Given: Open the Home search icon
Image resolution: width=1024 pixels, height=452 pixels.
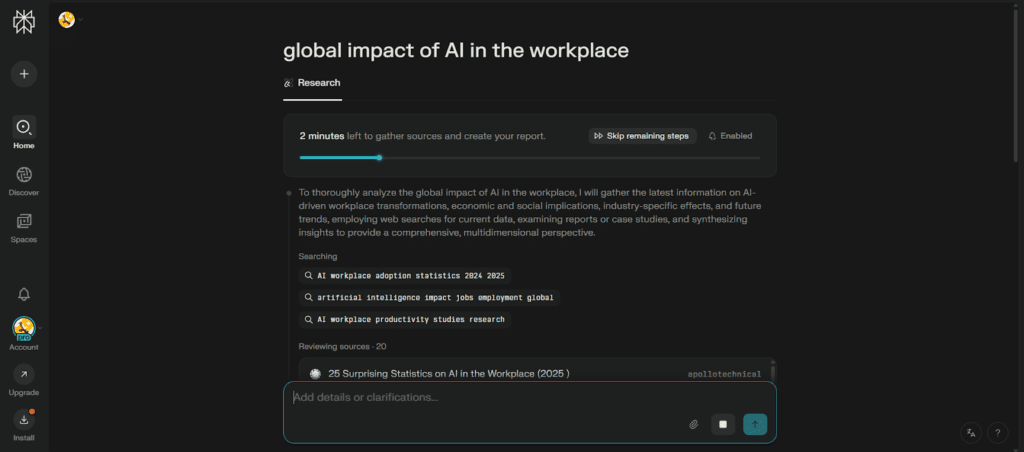Looking at the screenshot, I should 23,127.
